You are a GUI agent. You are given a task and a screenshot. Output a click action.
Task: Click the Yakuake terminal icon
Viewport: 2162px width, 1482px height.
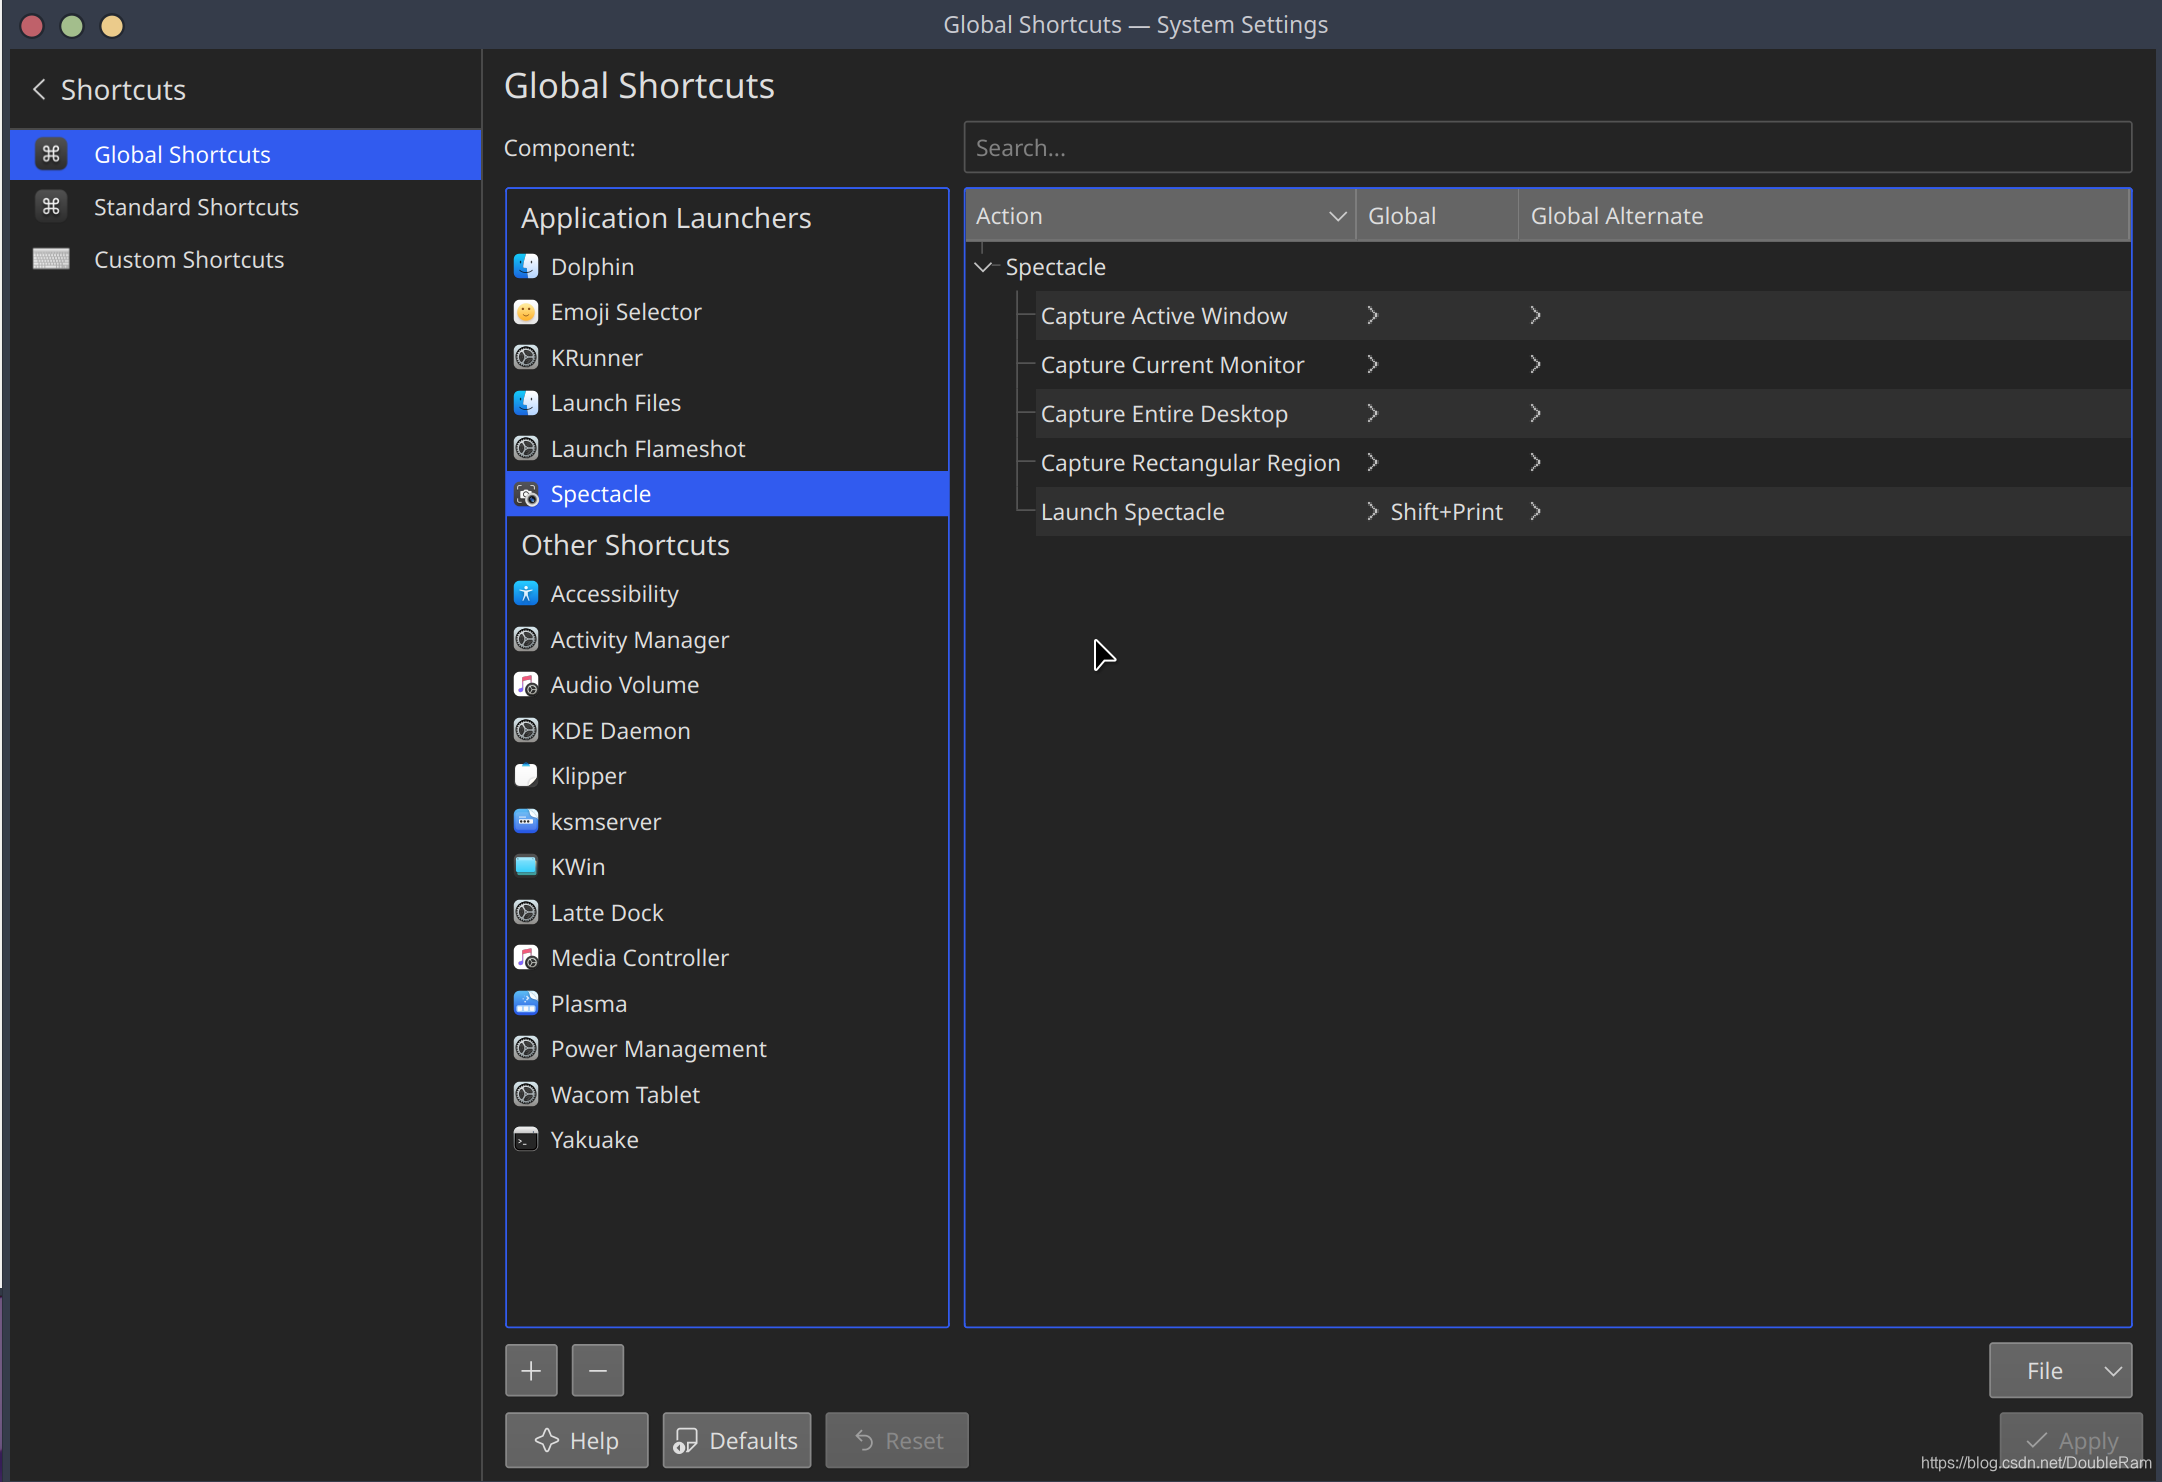[x=526, y=1139]
